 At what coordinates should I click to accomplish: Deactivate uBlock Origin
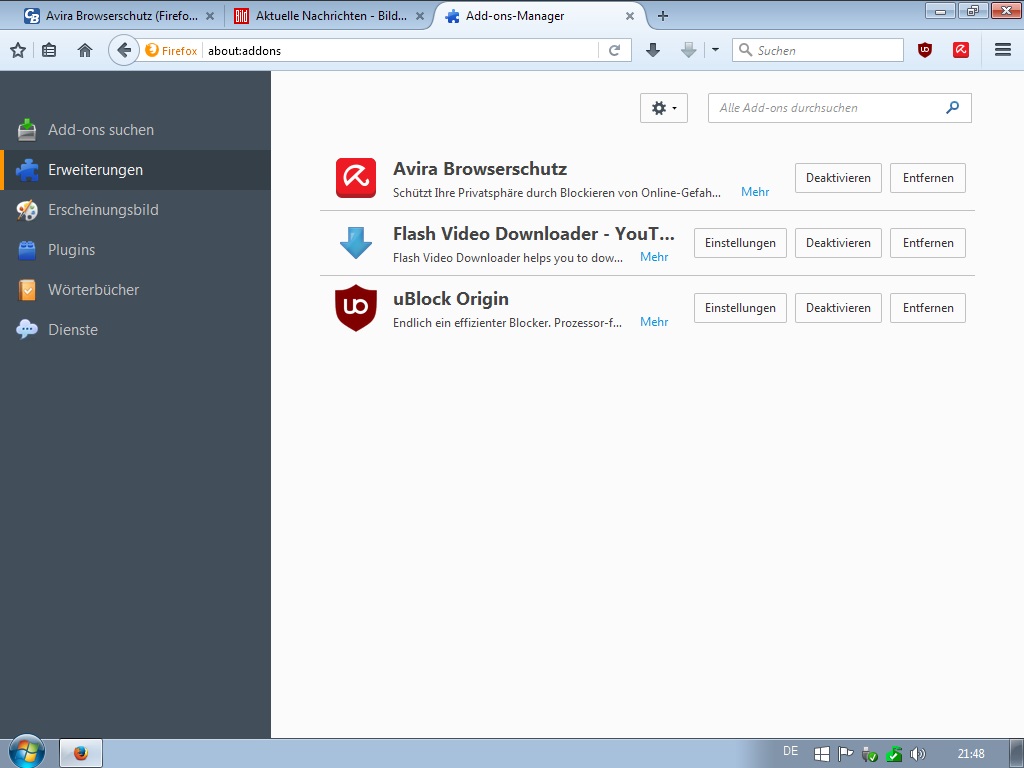click(838, 308)
